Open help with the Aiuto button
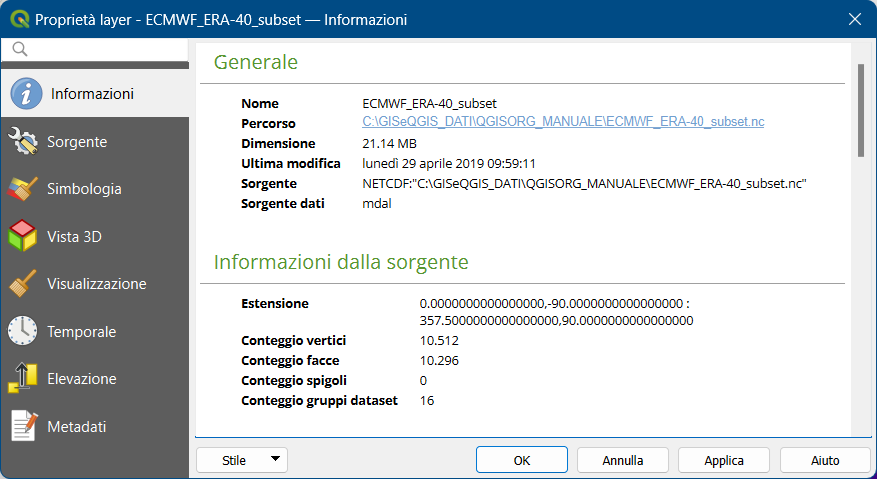 tap(825, 460)
